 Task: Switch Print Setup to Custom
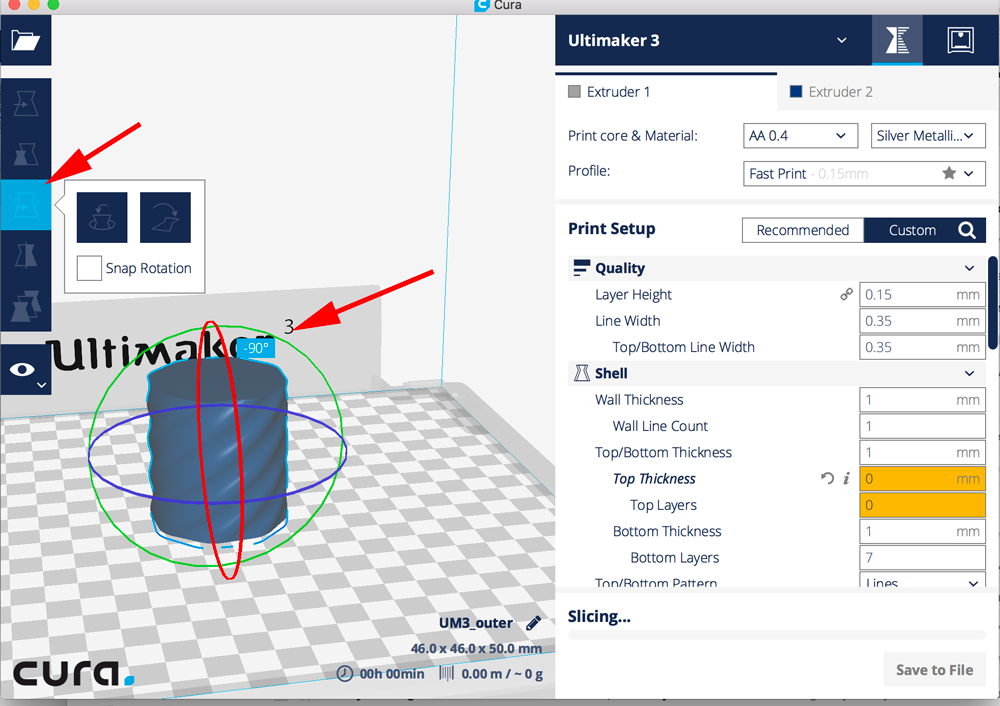pyautogui.click(x=912, y=230)
